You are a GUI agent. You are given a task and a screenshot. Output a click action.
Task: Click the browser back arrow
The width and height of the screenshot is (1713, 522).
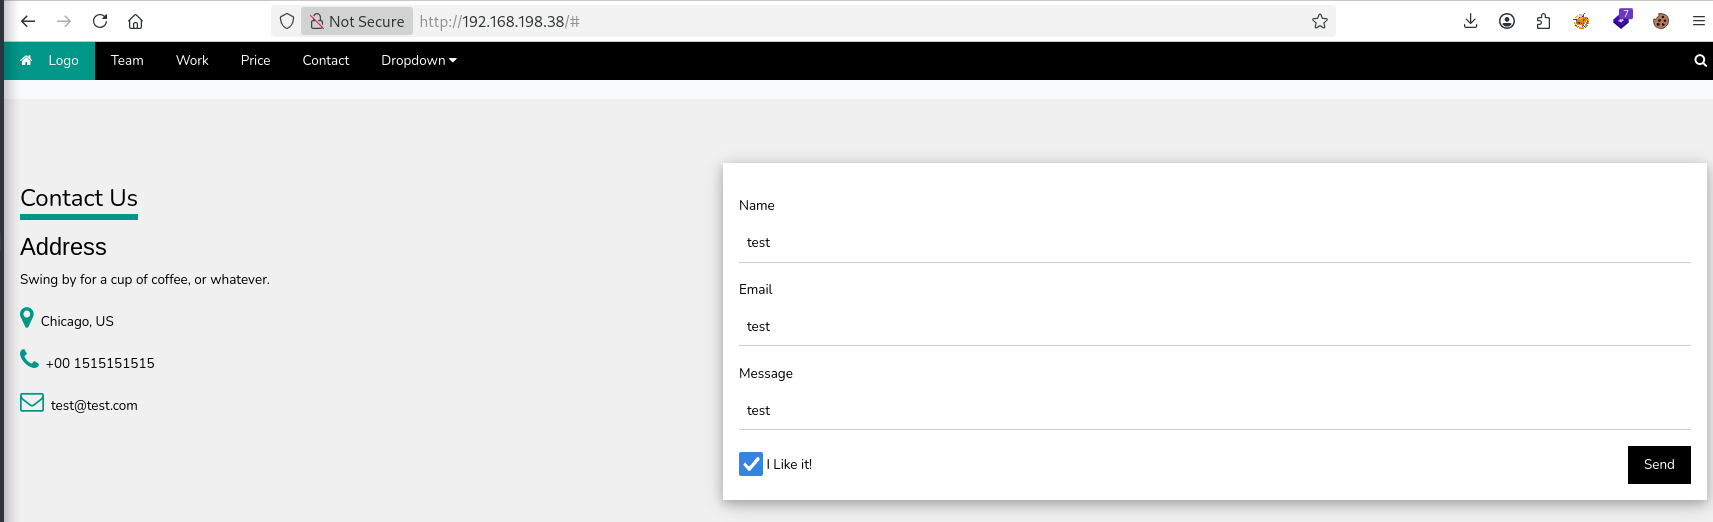28,21
